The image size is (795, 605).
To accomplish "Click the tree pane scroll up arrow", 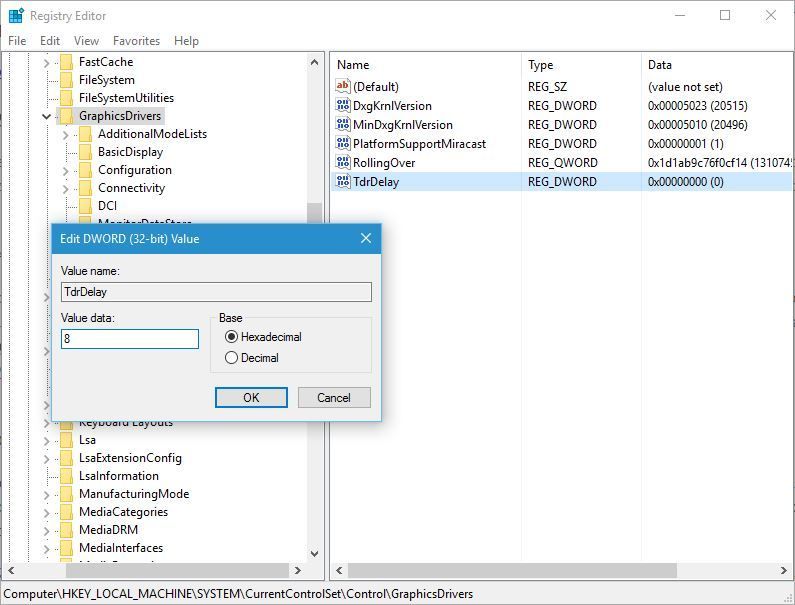I will click(x=314, y=62).
